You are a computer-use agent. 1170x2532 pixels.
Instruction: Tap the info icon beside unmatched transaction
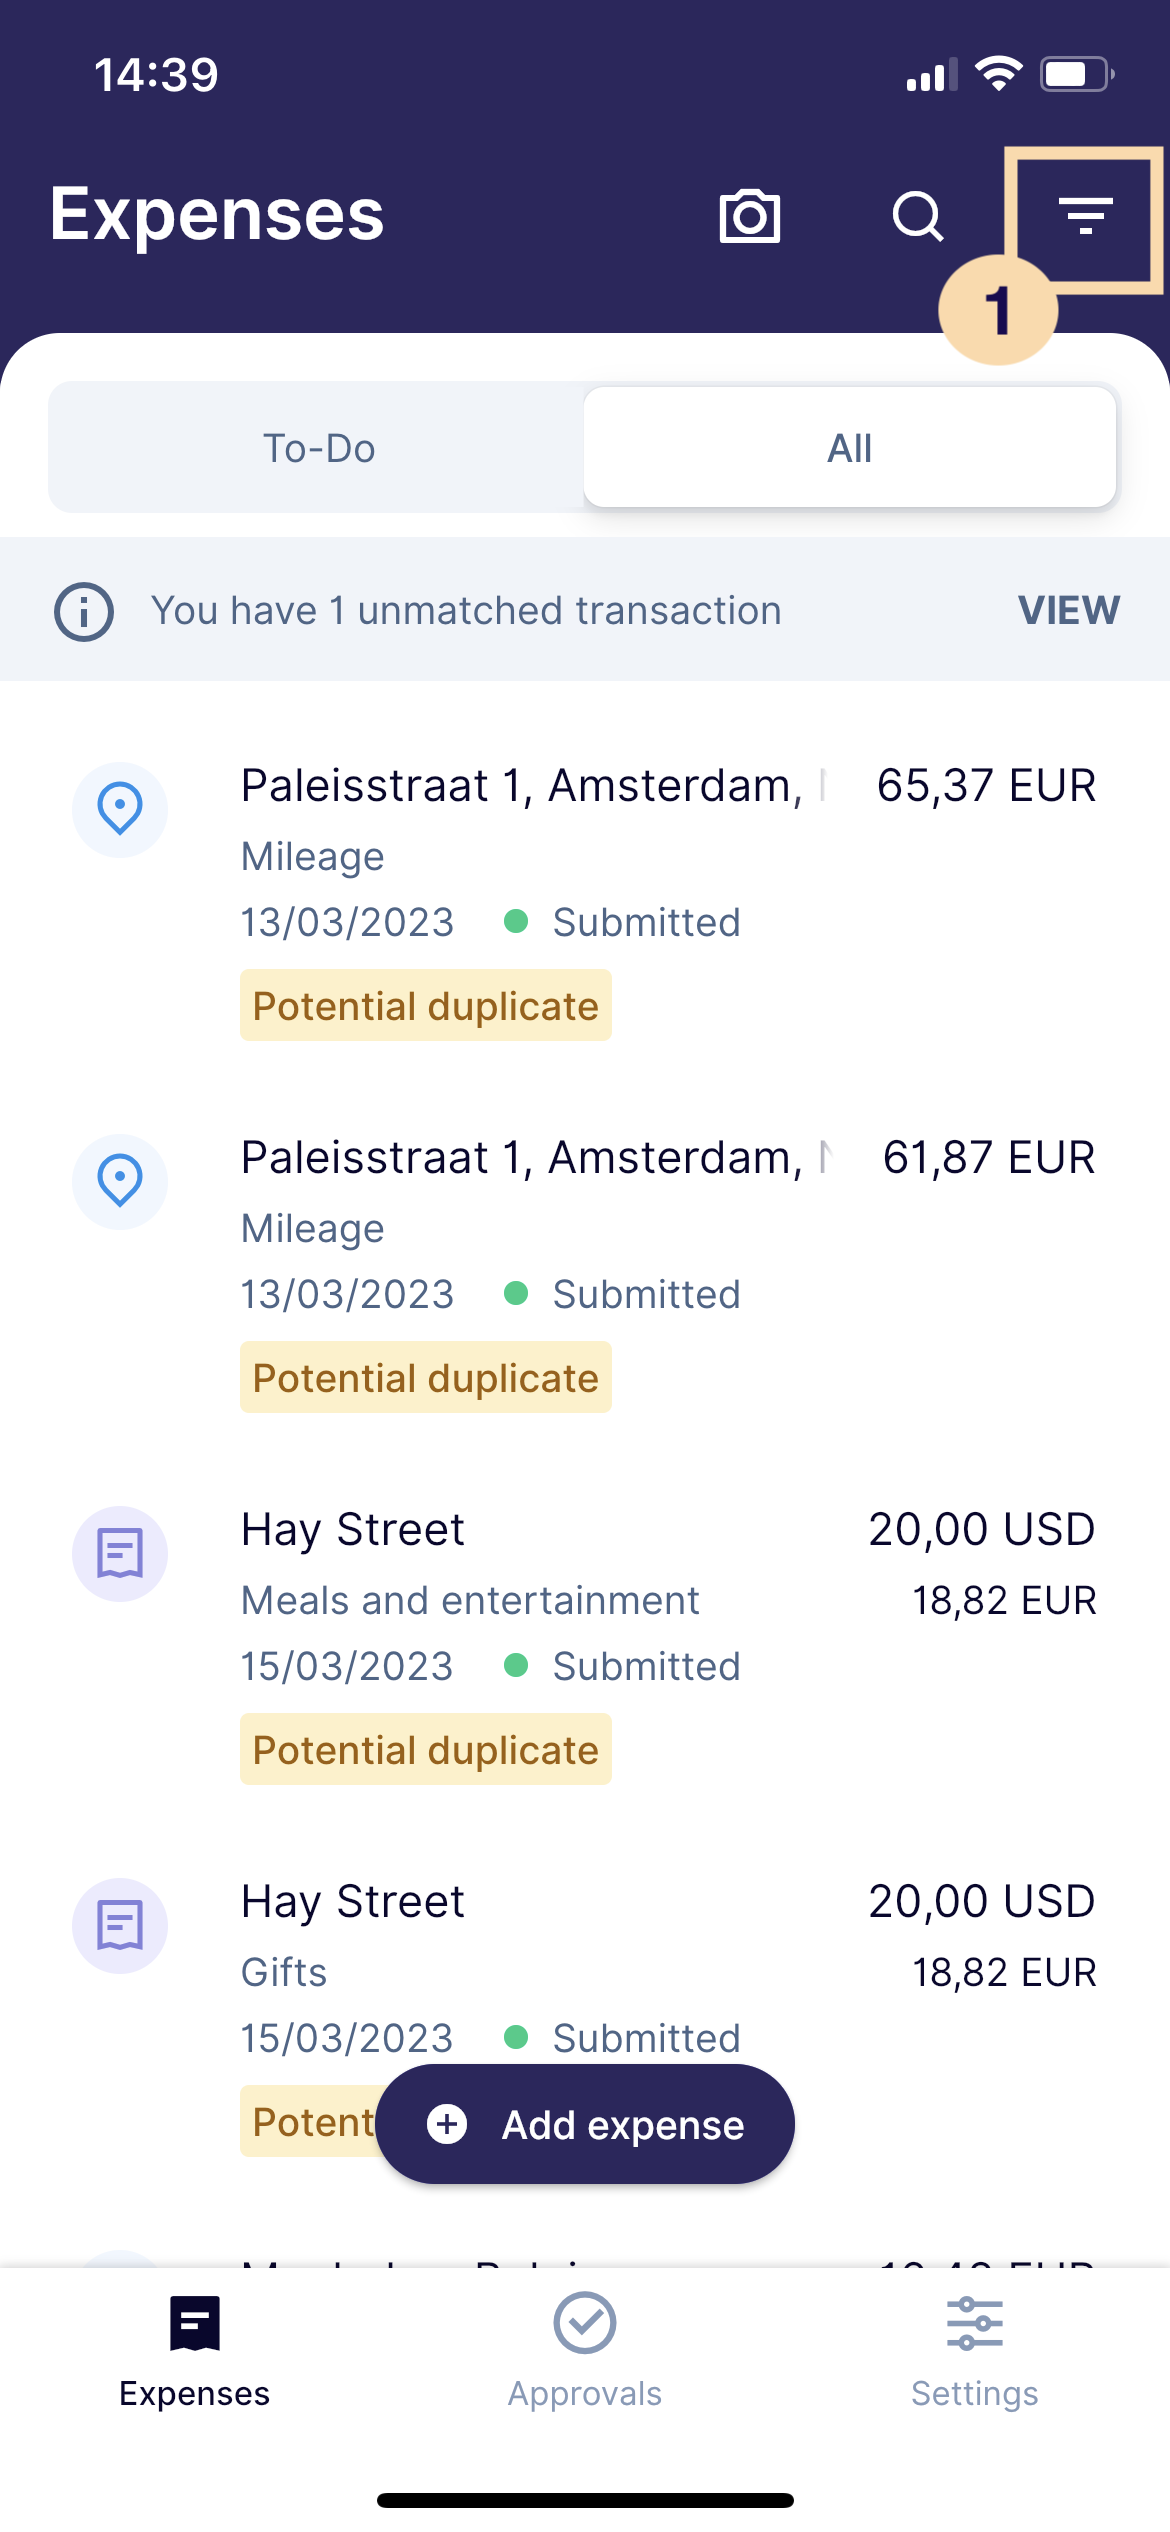(x=84, y=611)
